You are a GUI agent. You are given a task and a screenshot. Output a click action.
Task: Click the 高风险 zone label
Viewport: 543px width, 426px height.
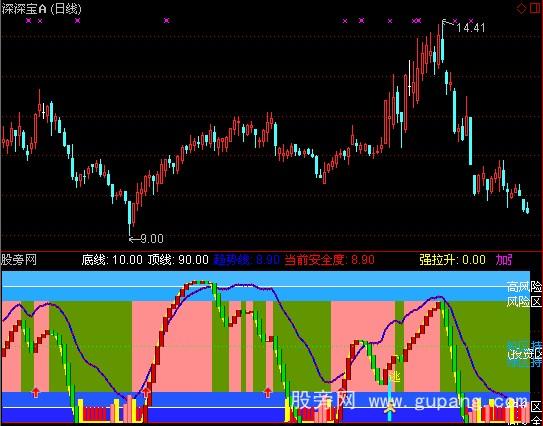click(x=524, y=287)
